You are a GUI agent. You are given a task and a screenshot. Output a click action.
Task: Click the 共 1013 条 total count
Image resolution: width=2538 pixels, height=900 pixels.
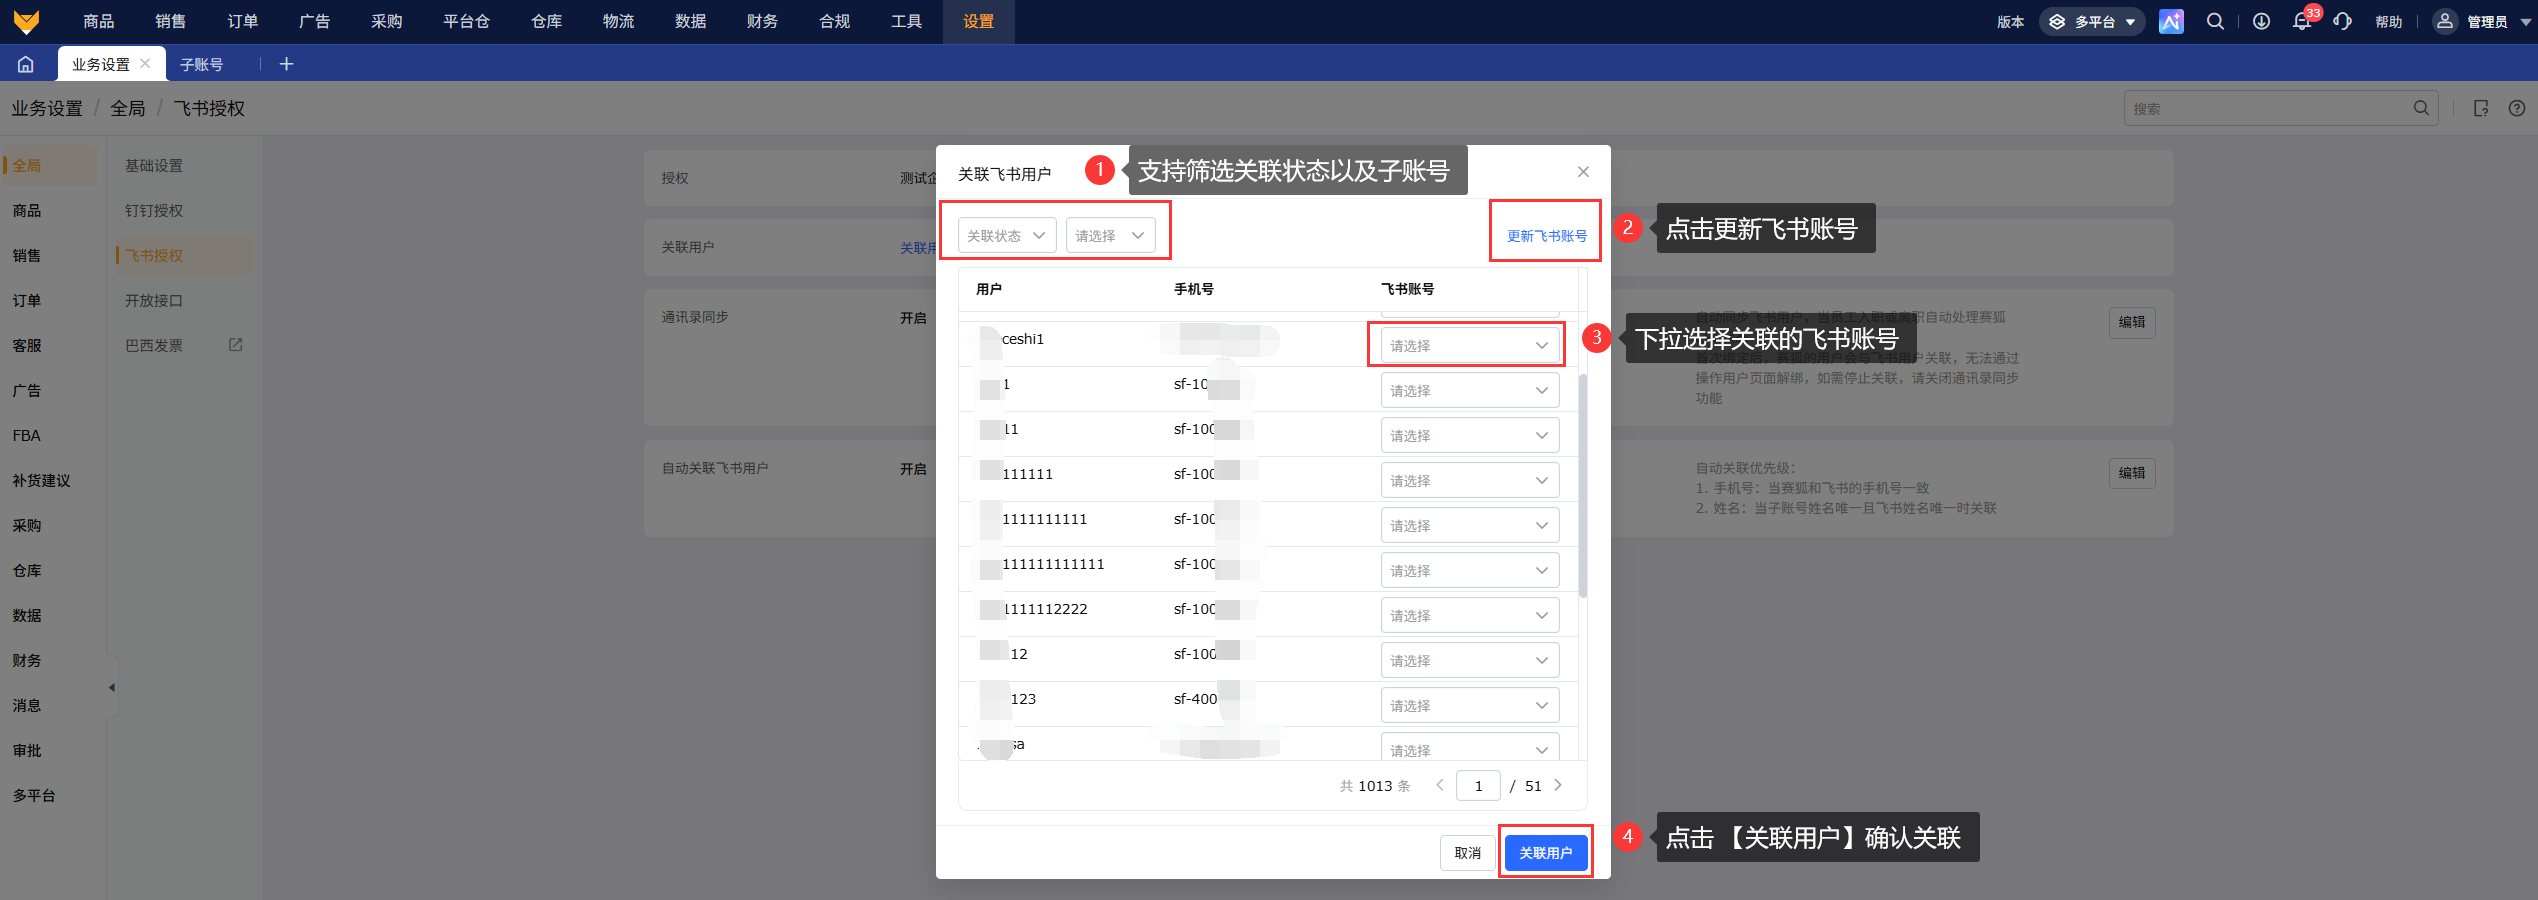pyautogui.click(x=1375, y=786)
